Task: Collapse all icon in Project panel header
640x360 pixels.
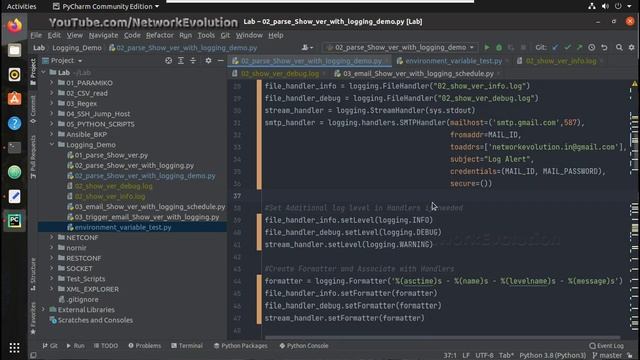Action: coord(193,60)
